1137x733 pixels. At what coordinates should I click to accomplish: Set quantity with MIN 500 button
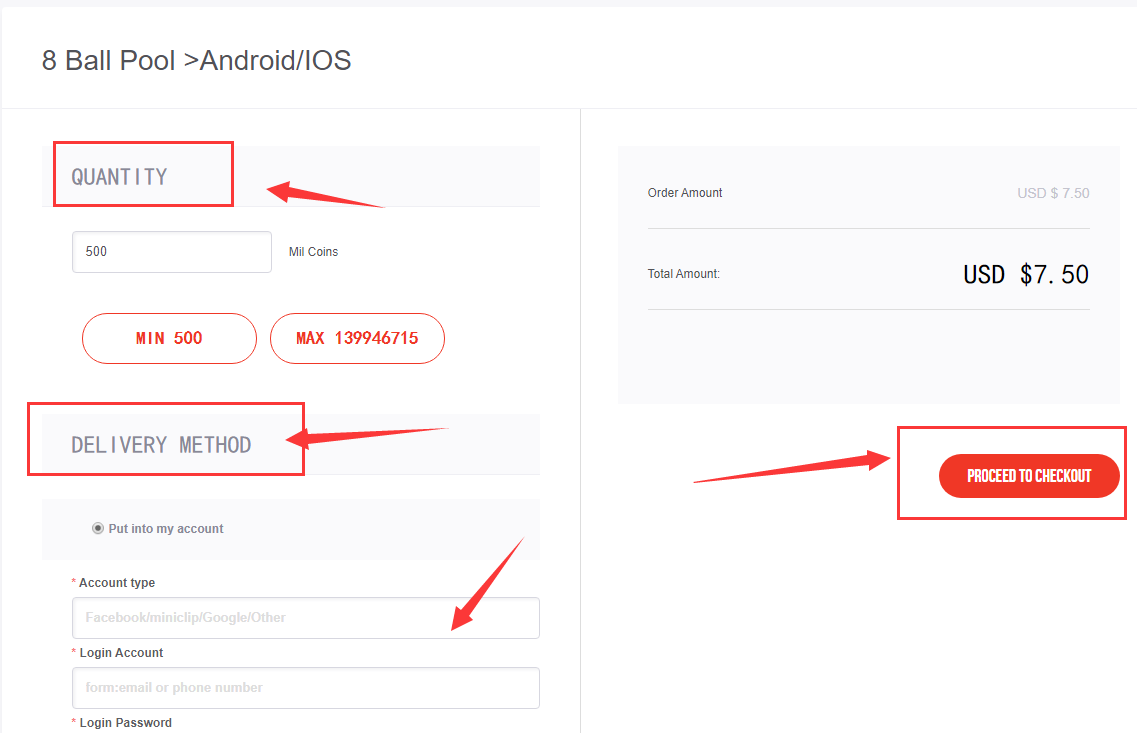(x=169, y=339)
